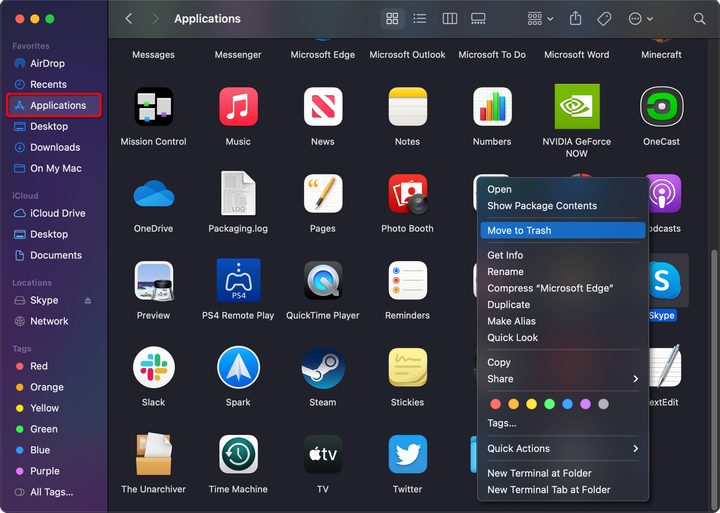Choose Make Alias in context menu
This screenshot has width=720, height=513.
pos(562,321)
